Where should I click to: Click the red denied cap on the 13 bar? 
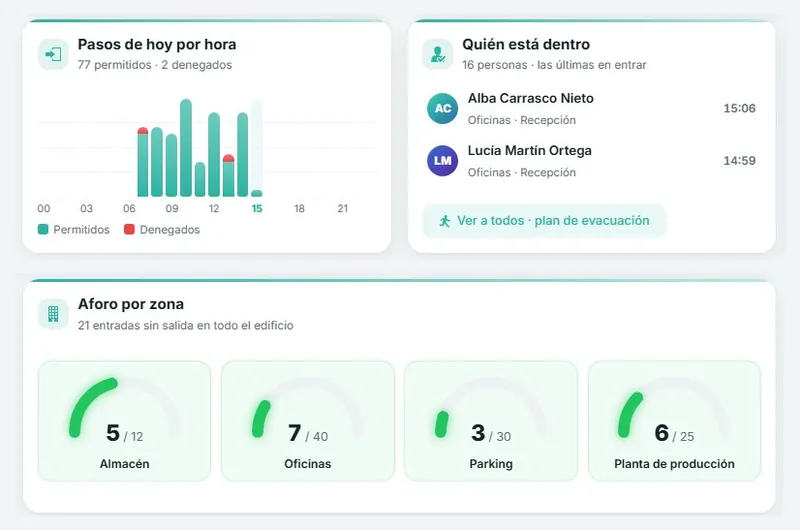pyautogui.click(x=229, y=158)
